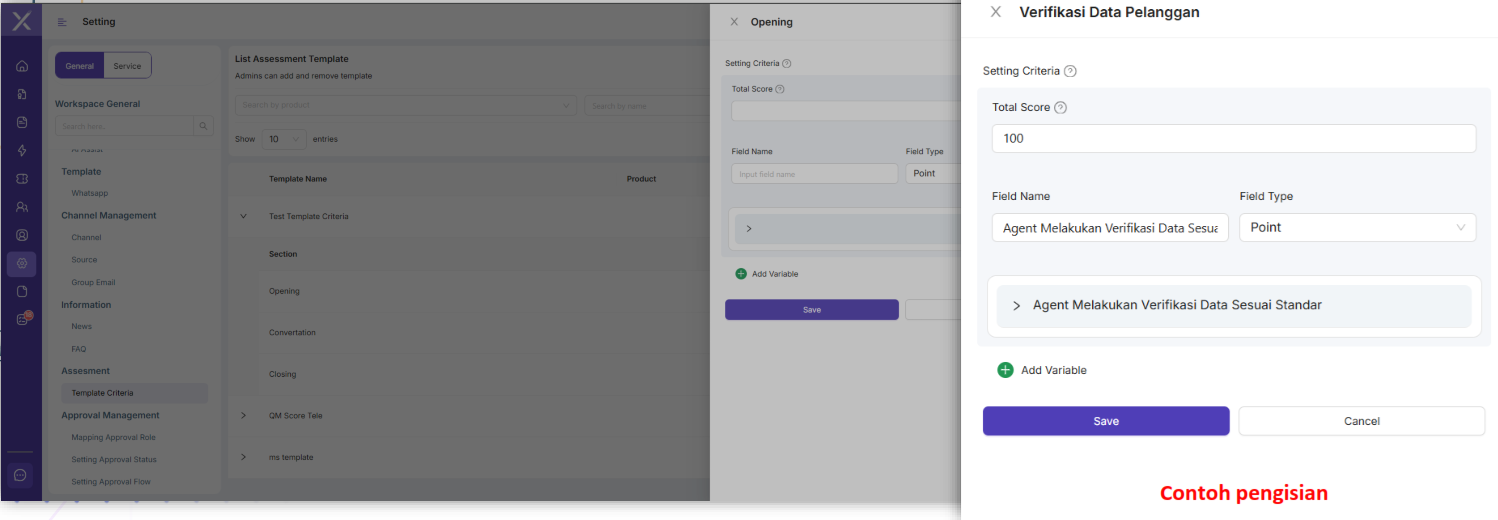Save the Verifikasi Data Pelanggan criteria
The image size is (1498, 520).
point(1106,421)
